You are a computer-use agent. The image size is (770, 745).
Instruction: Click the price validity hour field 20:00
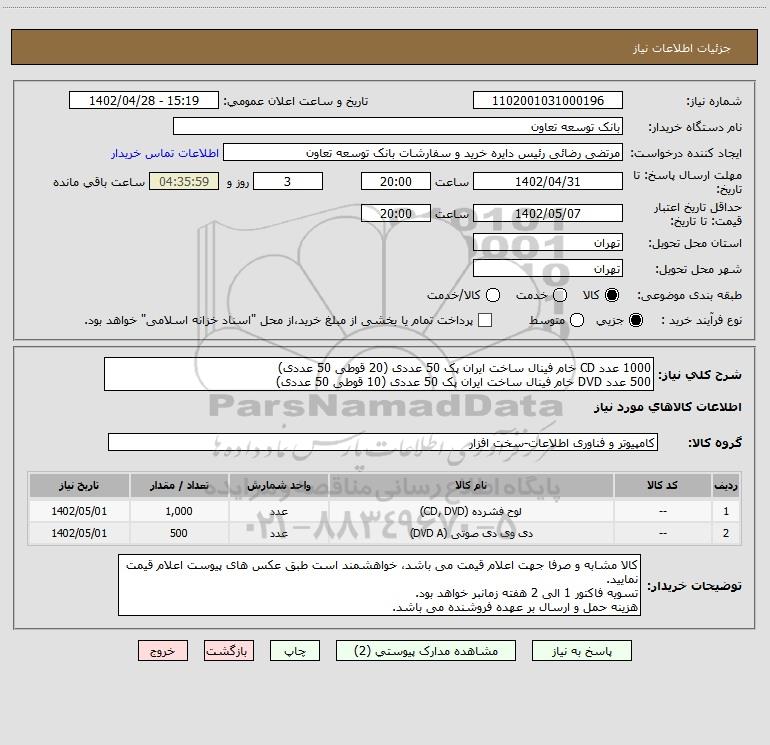click(396, 213)
